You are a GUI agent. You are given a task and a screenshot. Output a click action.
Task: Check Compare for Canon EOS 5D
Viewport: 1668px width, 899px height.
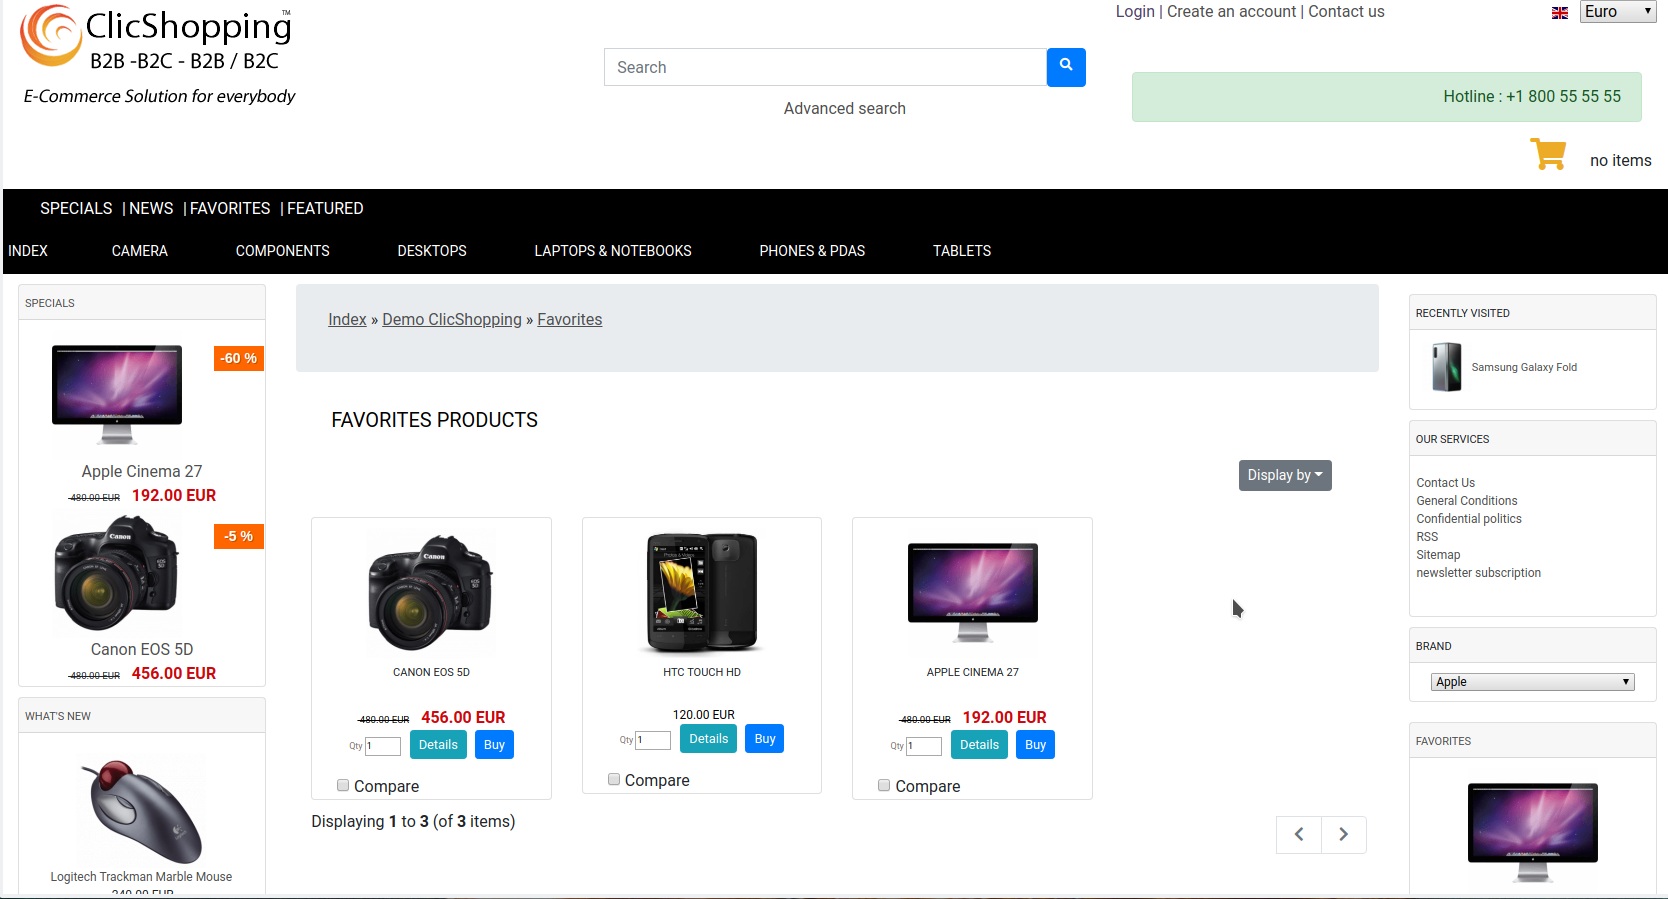[343, 785]
